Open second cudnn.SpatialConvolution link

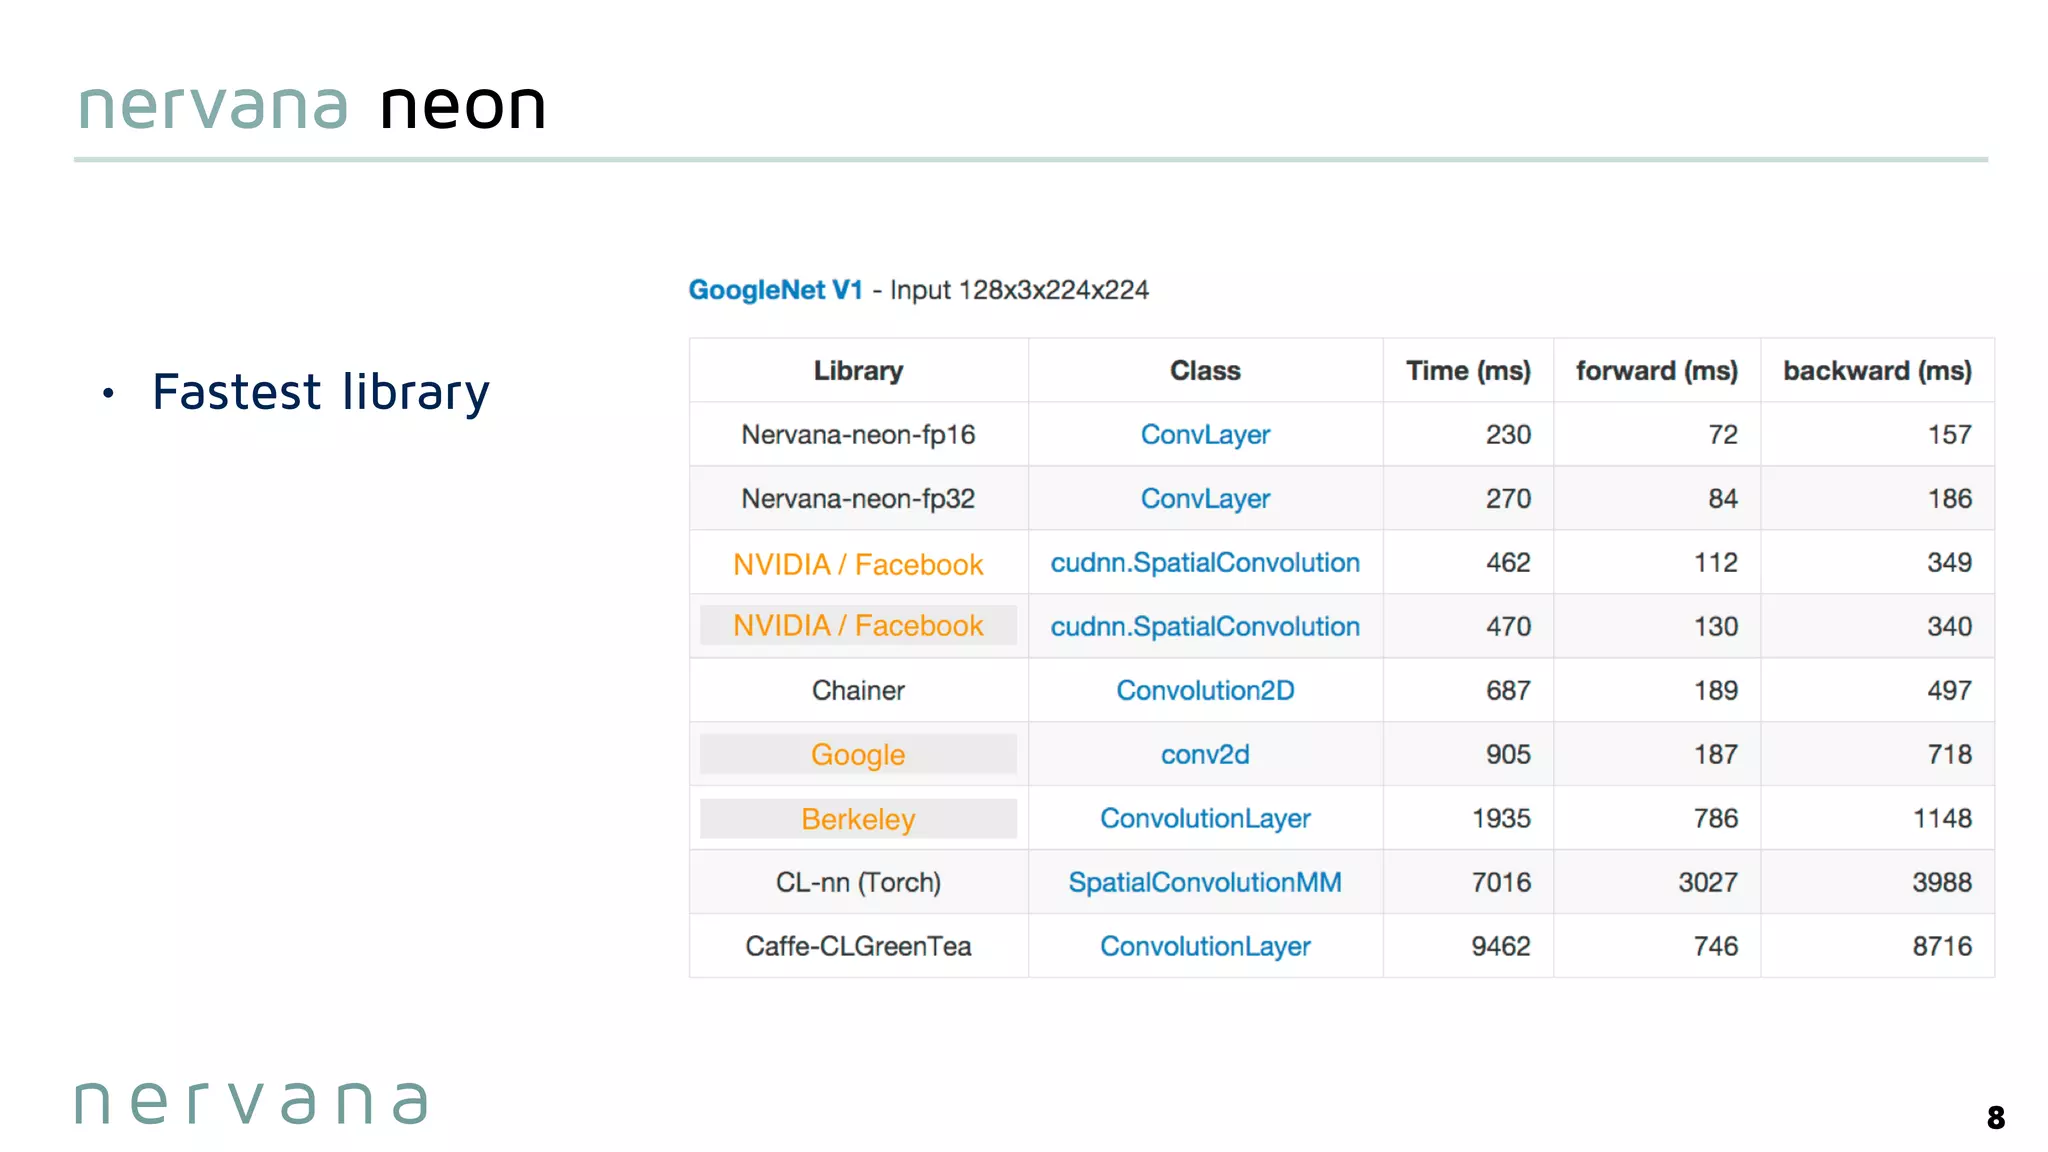[1205, 627]
